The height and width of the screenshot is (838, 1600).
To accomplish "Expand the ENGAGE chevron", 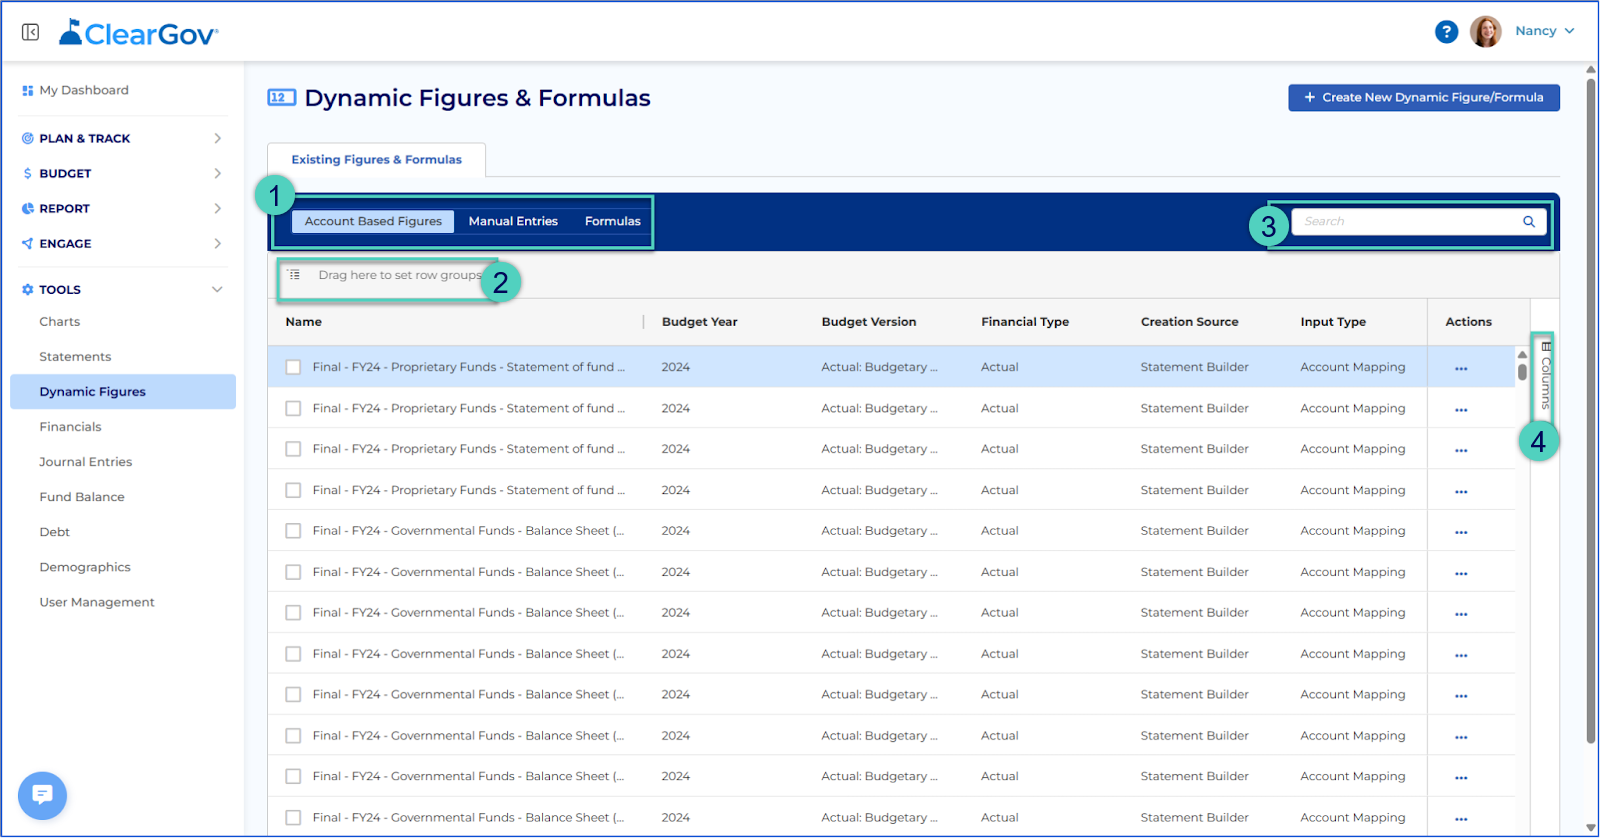I will [217, 244].
